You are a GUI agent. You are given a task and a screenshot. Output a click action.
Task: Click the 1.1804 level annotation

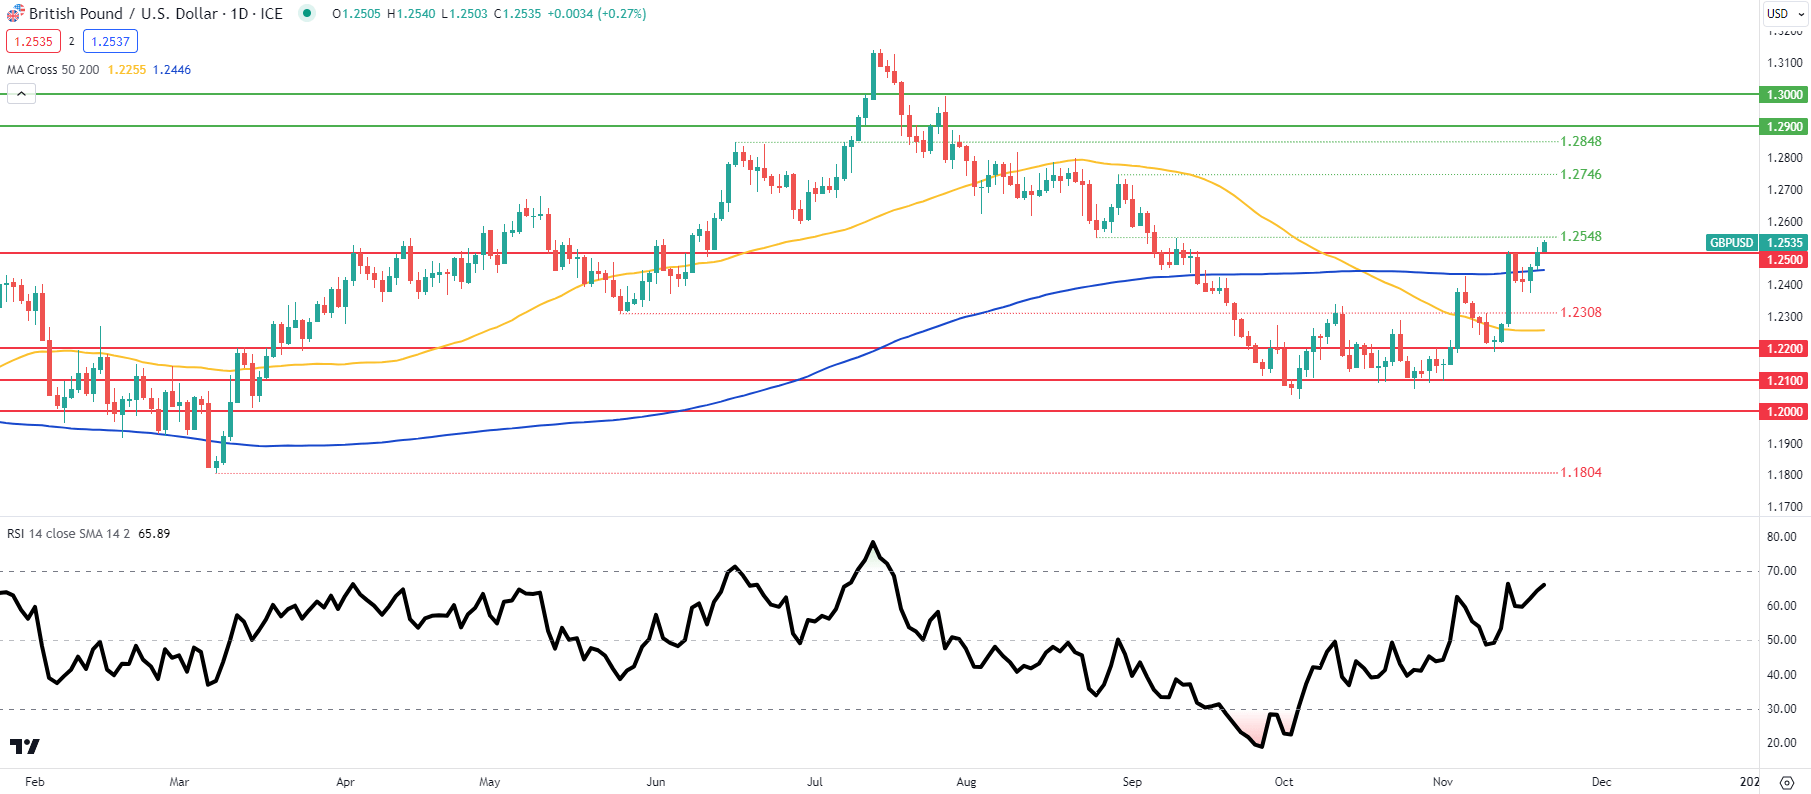tap(1581, 473)
